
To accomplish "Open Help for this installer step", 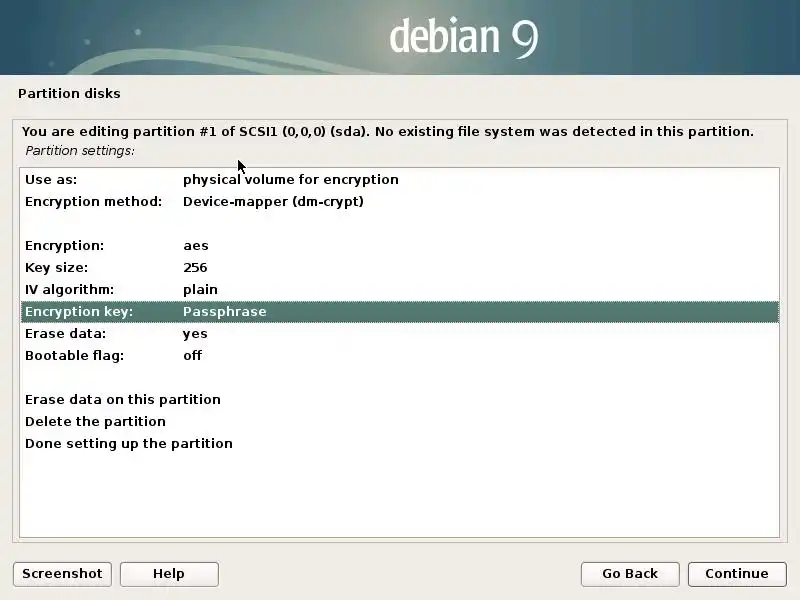I will [169, 574].
